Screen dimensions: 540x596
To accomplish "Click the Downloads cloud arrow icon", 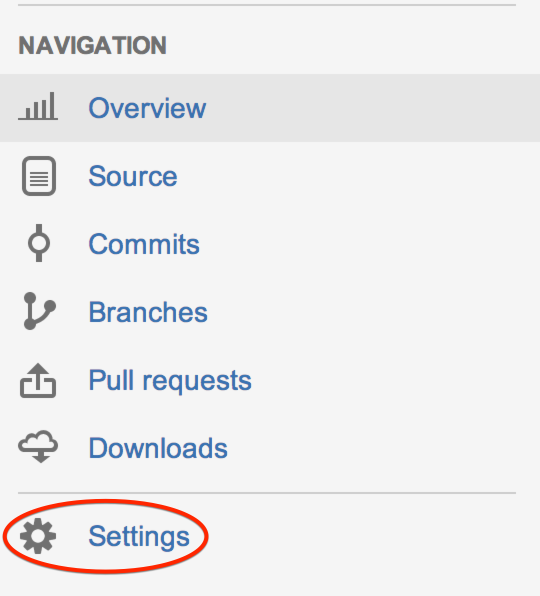I will [x=38, y=447].
